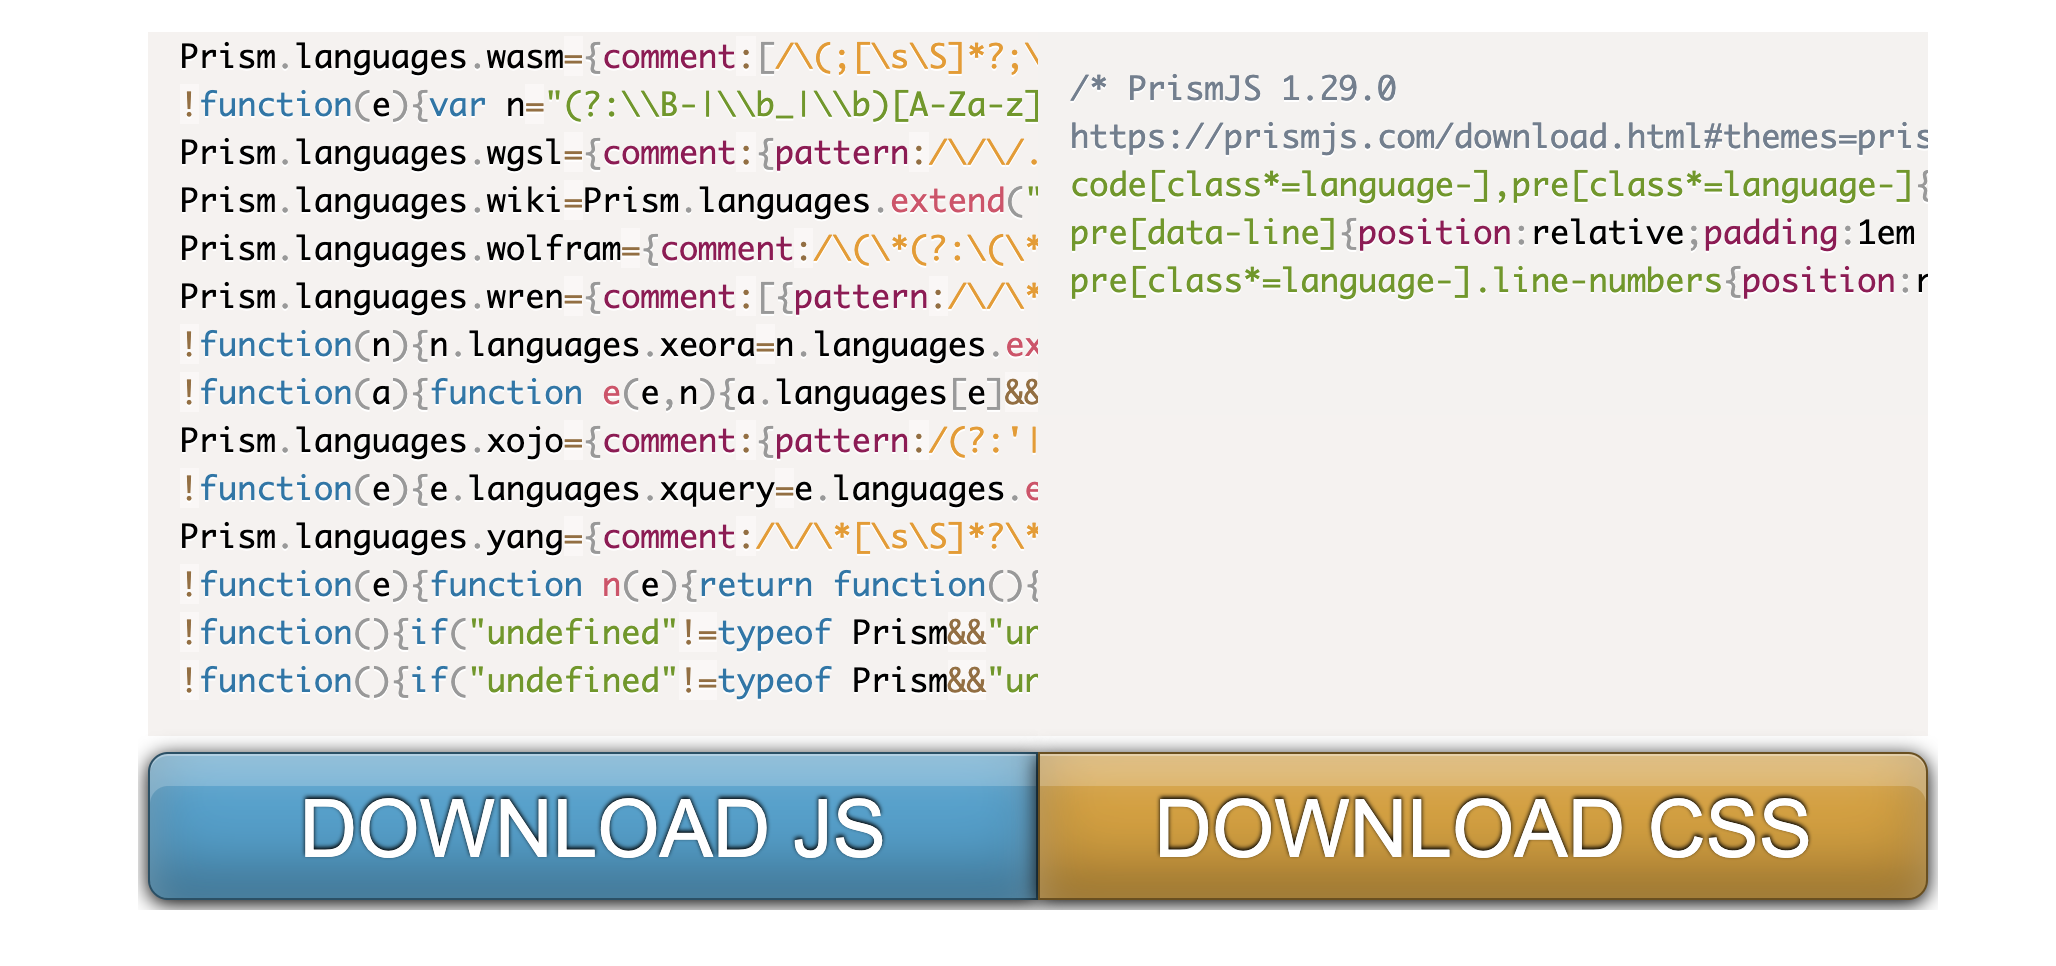2056x966 pixels.
Task: Click the .line-numbers CSS rule line
Action: click(x=1498, y=281)
